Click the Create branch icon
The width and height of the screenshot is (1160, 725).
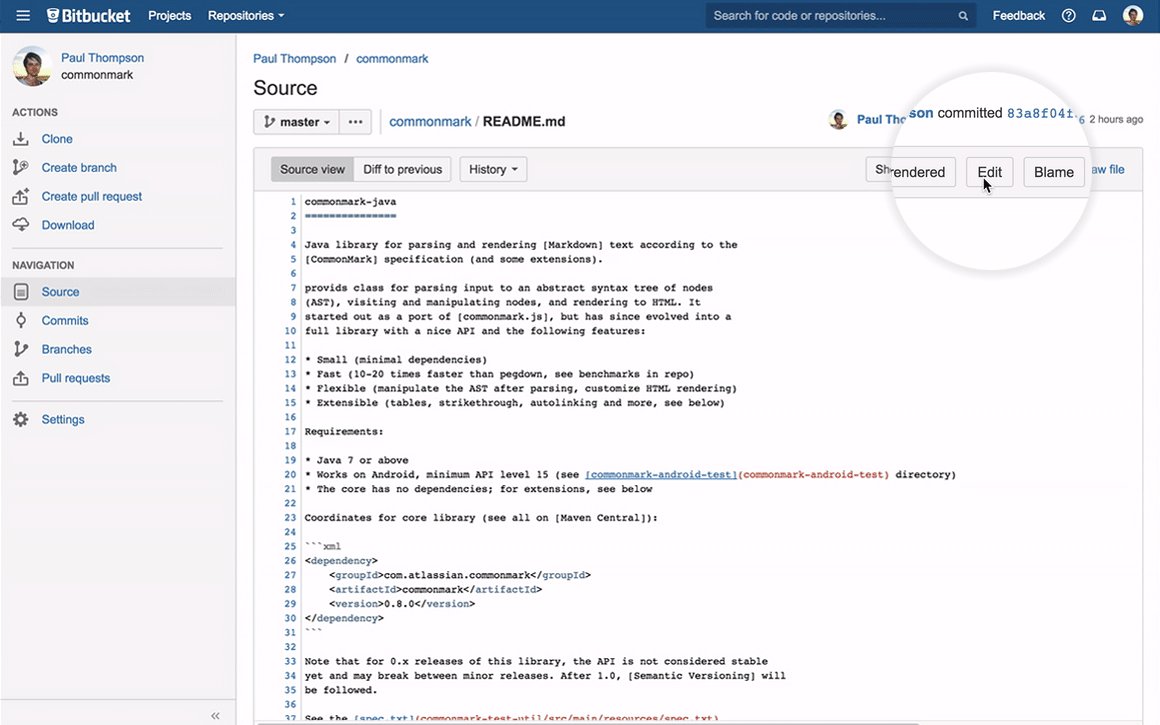tap(21, 168)
